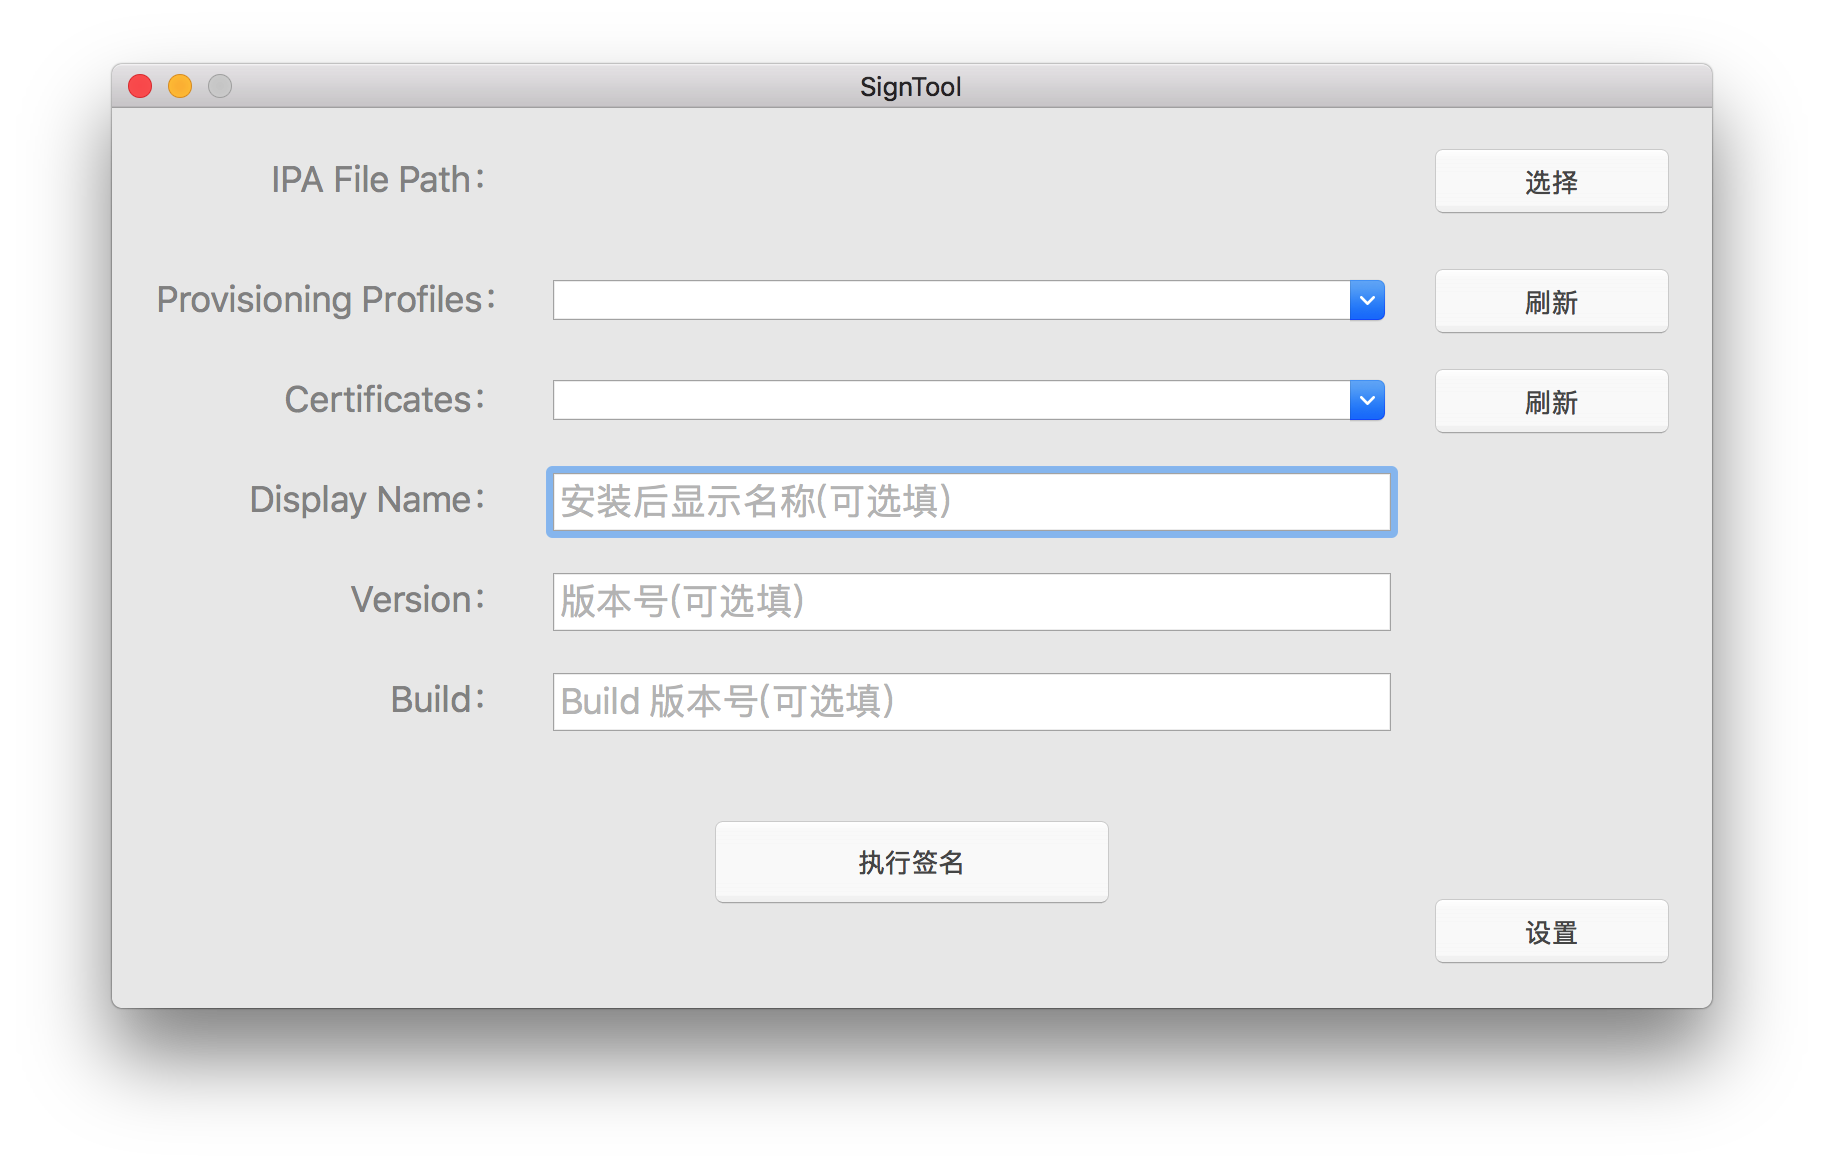Click the Version label text

tap(418, 600)
